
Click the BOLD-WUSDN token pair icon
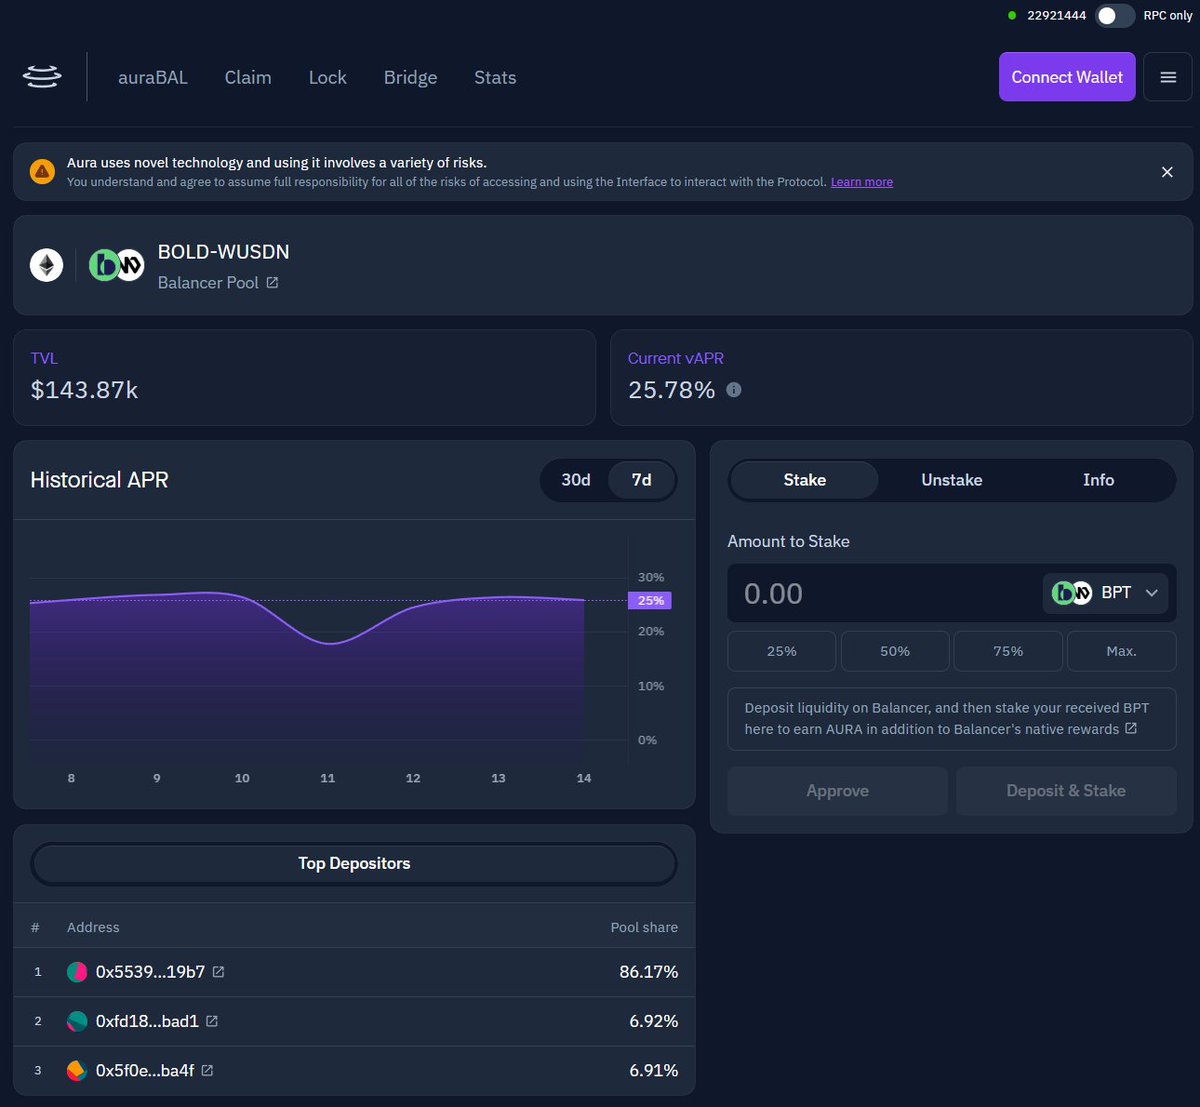click(x=117, y=265)
